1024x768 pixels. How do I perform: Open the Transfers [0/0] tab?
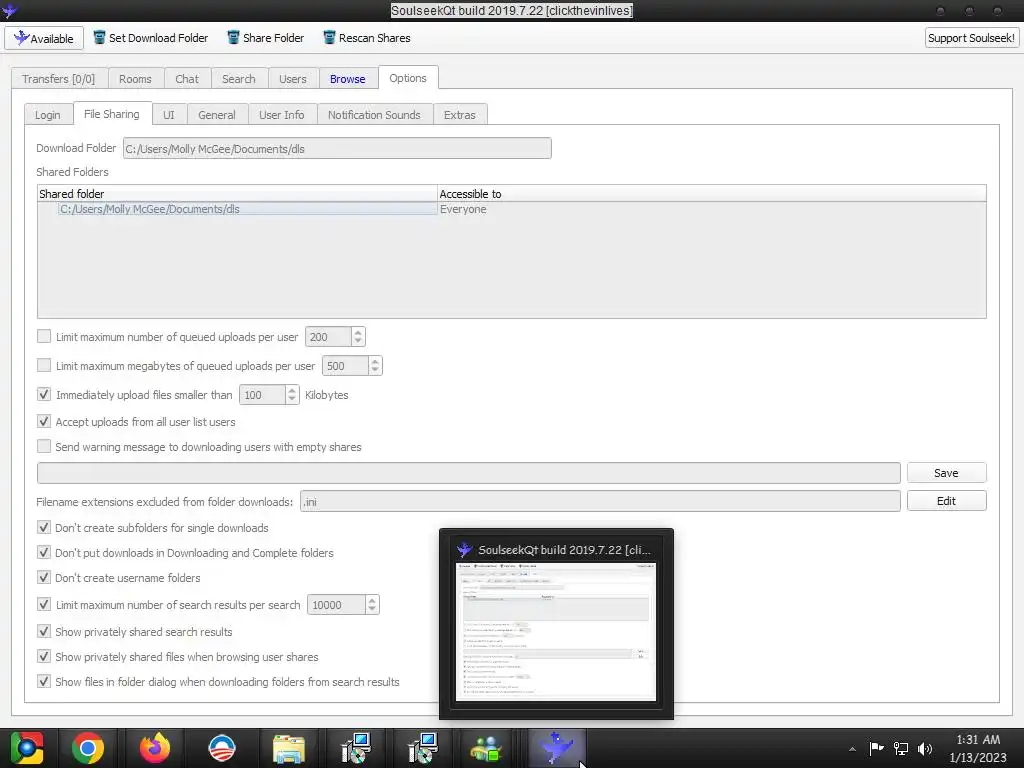coord(59,79)
